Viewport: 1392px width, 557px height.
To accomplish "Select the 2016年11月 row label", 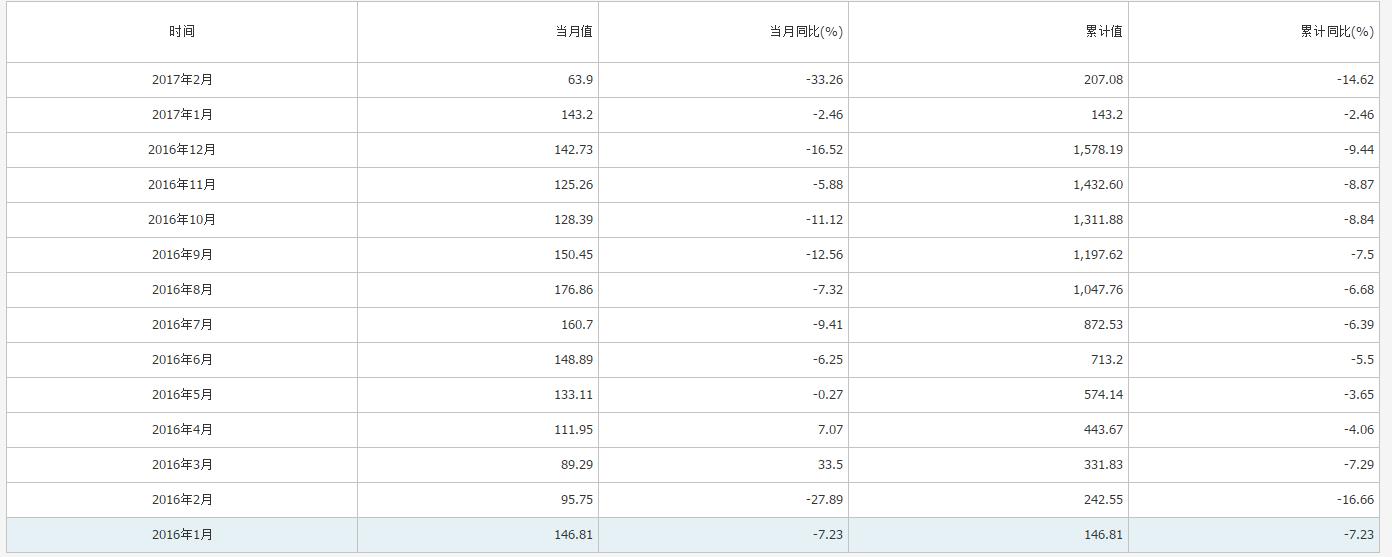I will [x=182, y=185].
